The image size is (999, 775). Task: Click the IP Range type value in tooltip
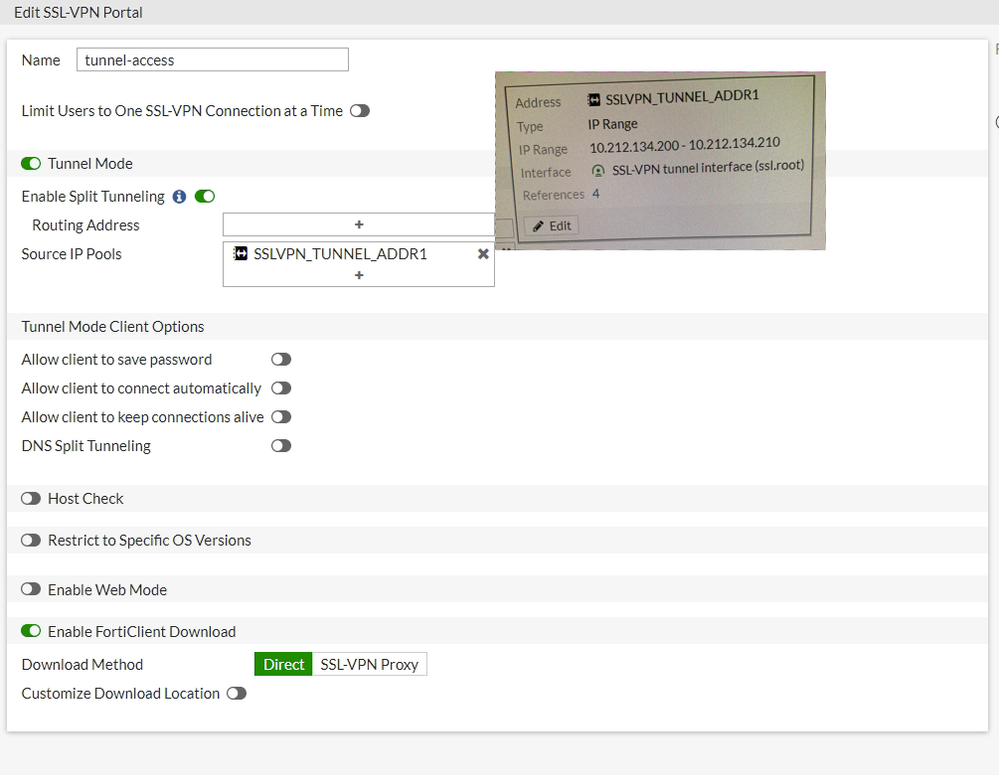point(612,124)
